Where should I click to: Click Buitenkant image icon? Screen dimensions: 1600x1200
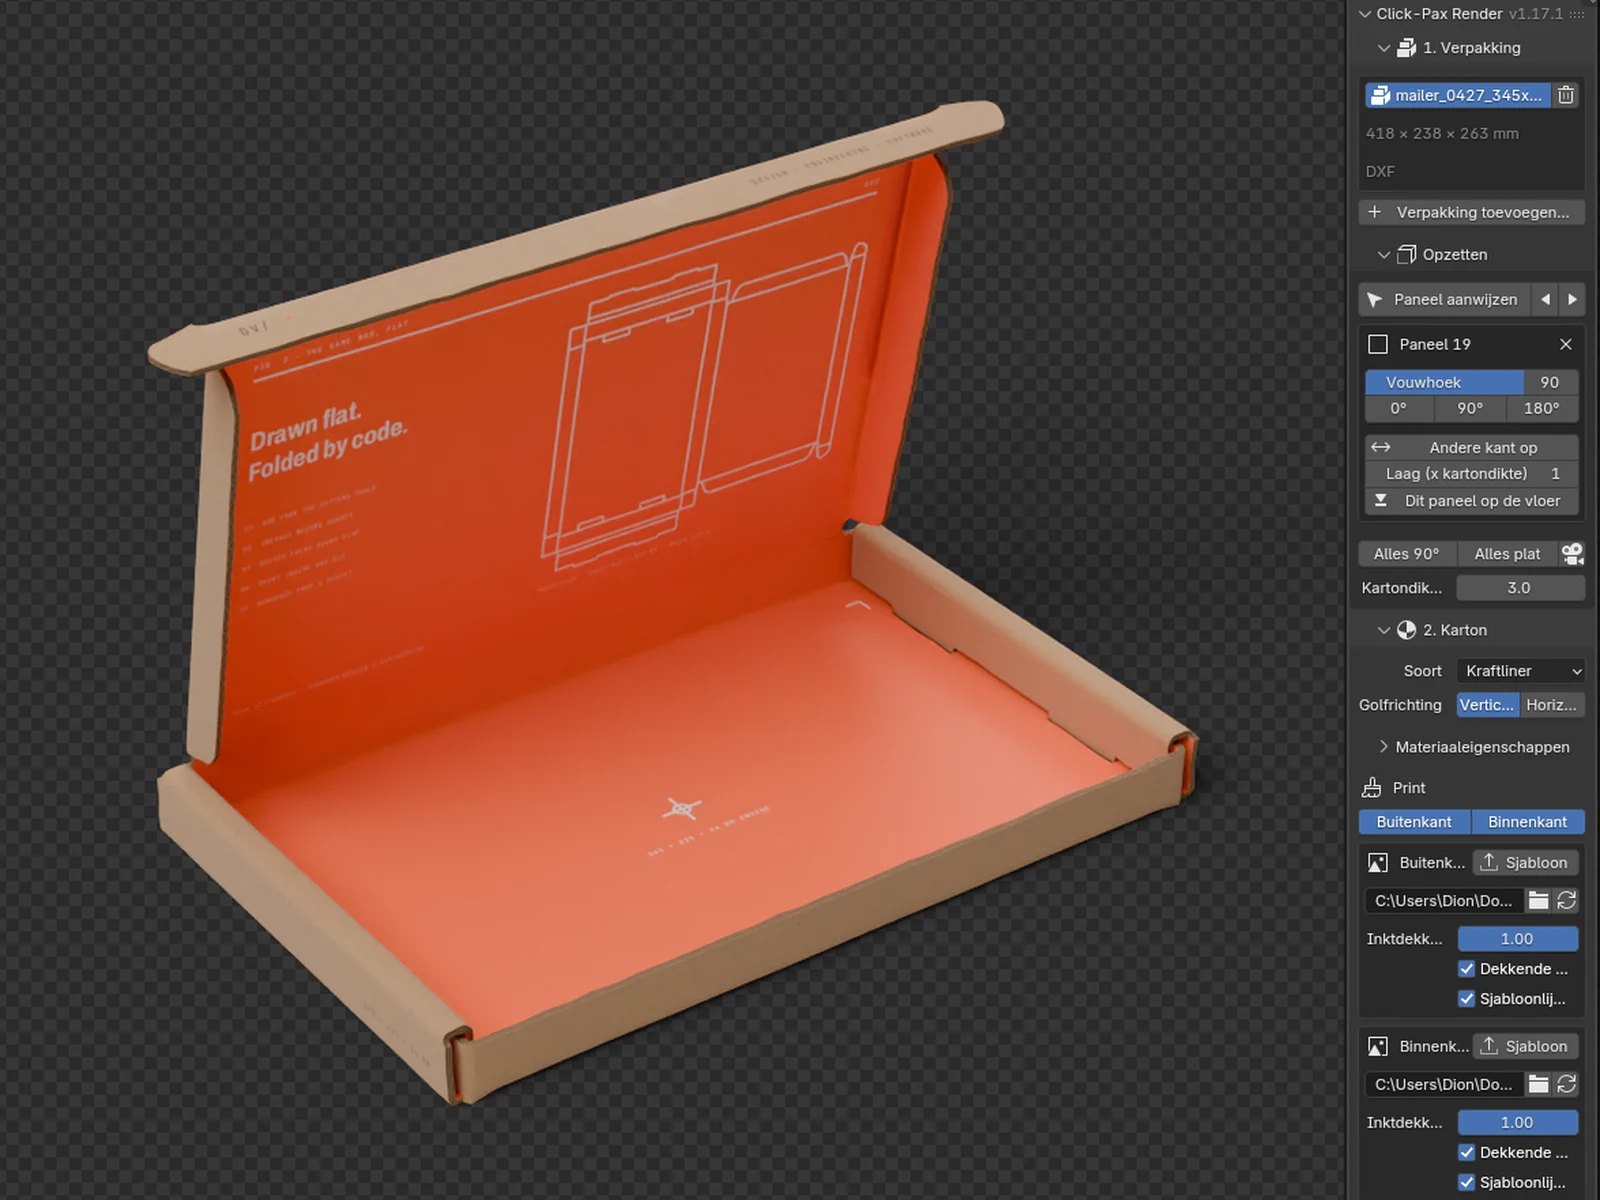tap(1378, 863)
